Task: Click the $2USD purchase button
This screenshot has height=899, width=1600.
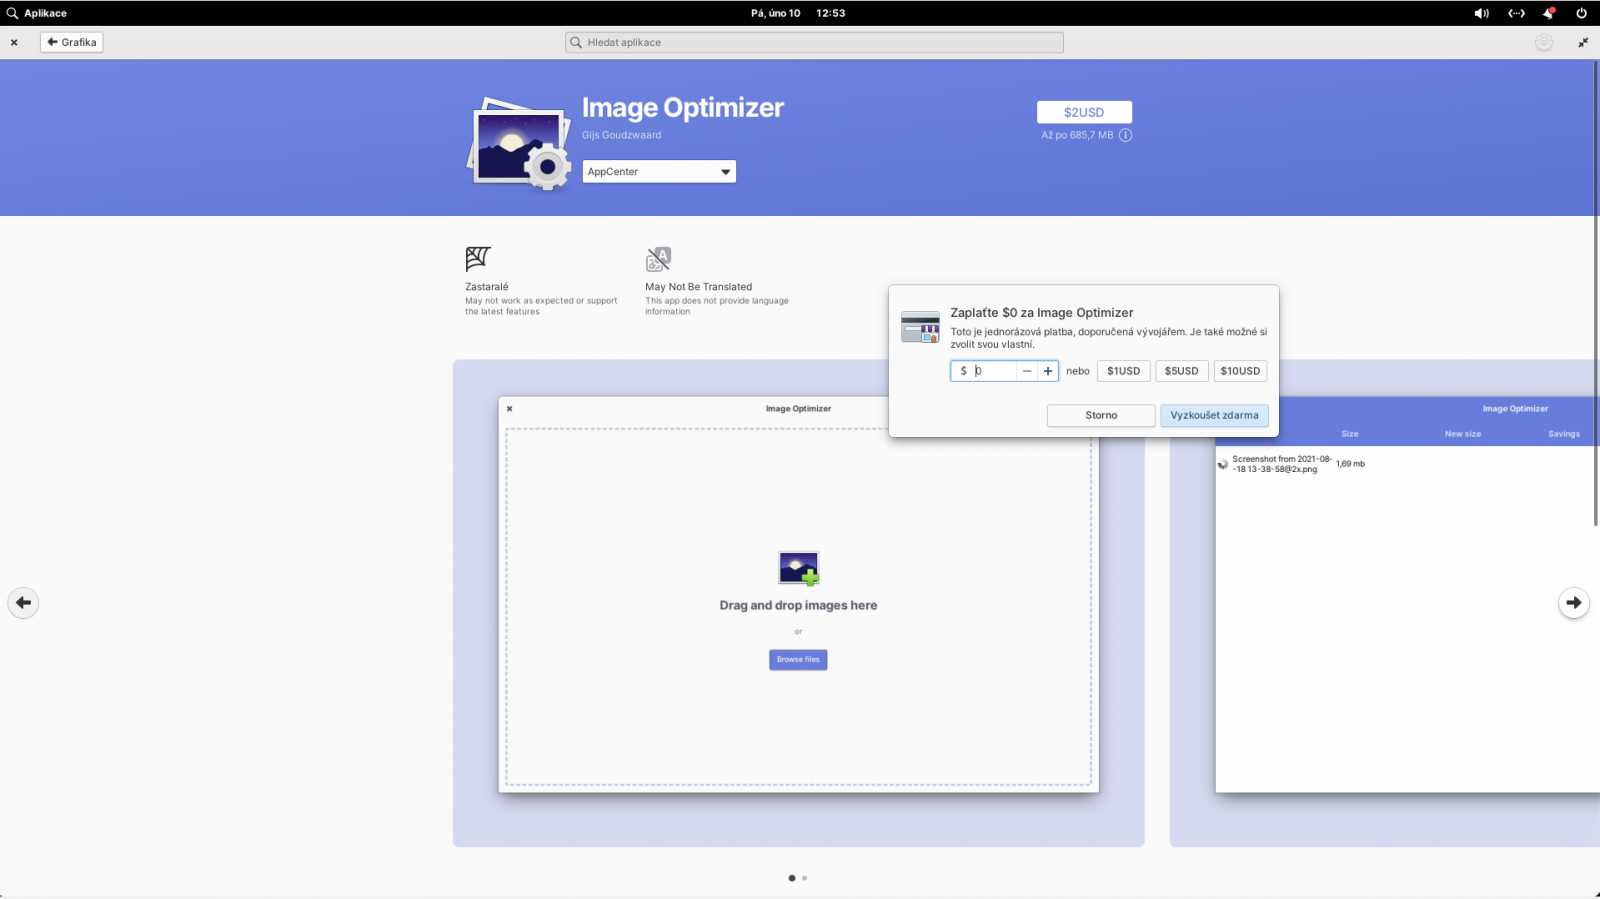Action: [1084, 112]
